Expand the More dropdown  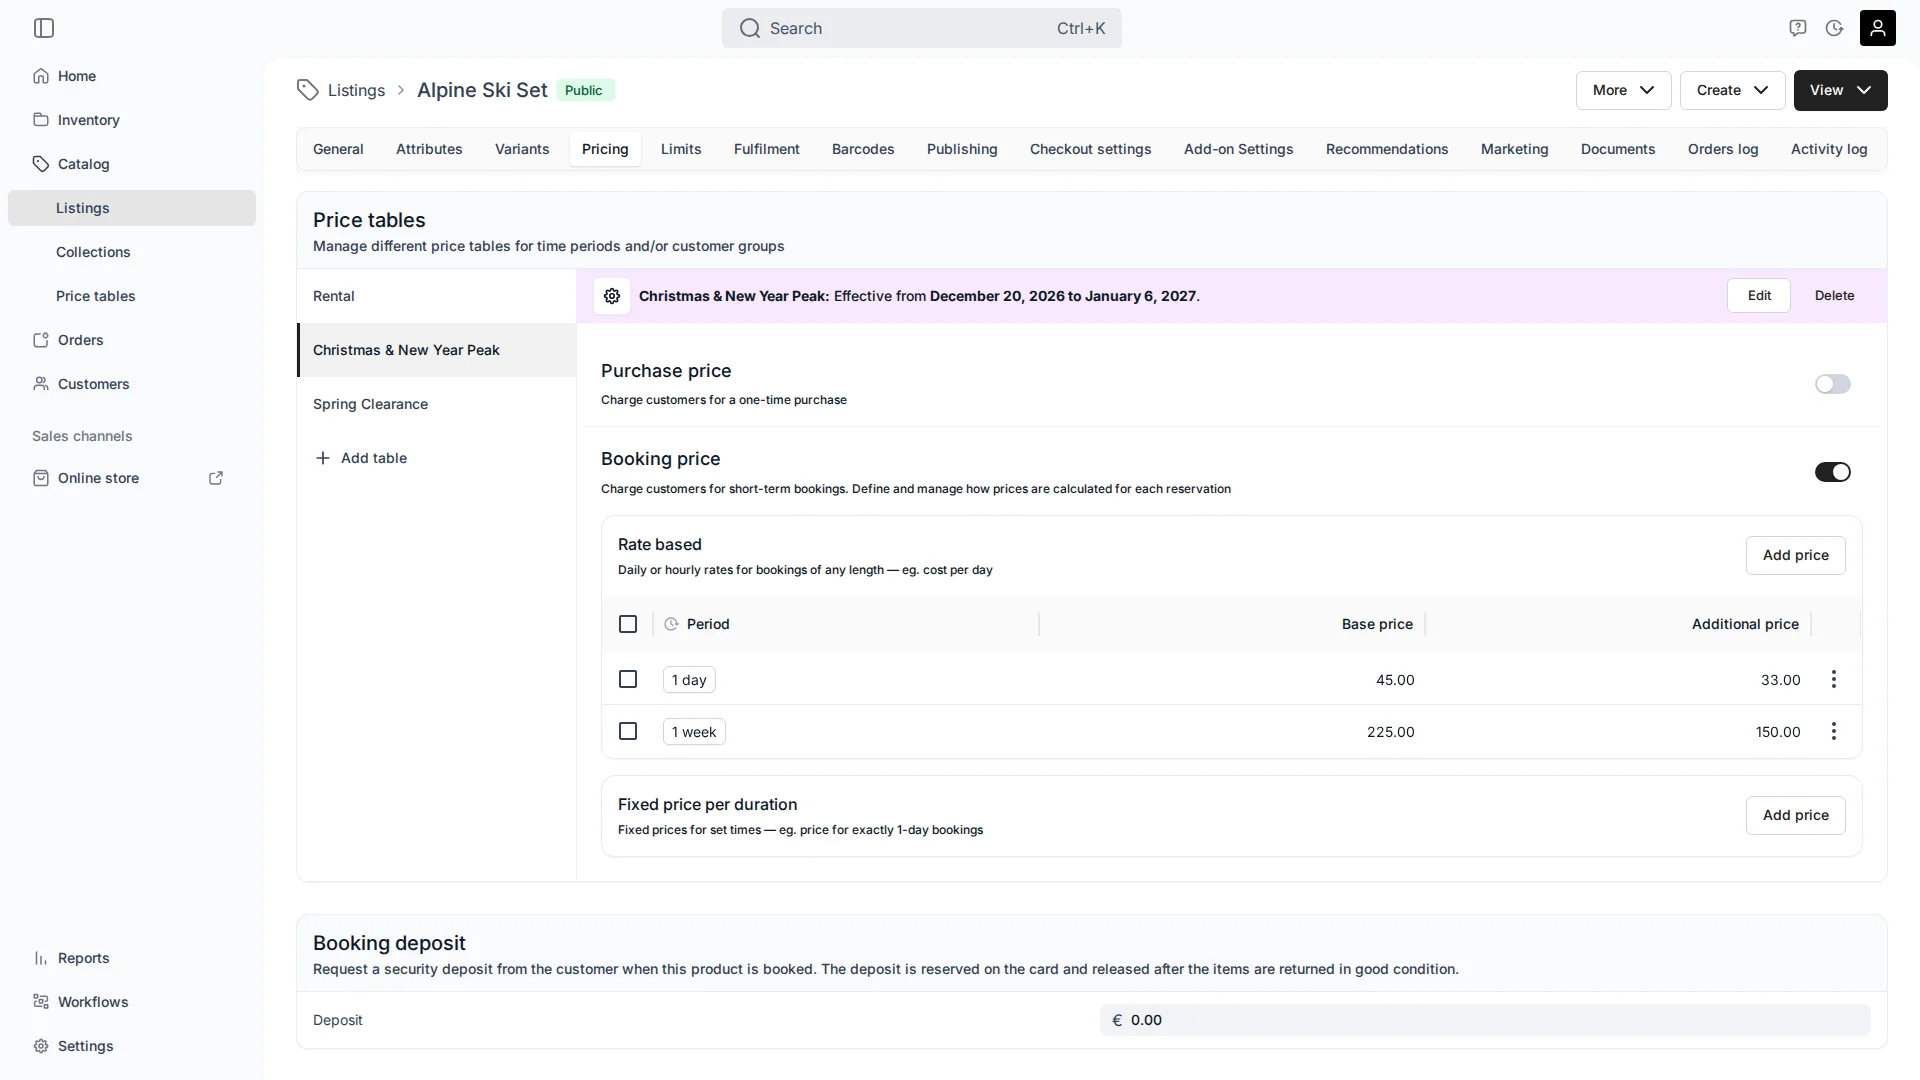point(1624,90)
